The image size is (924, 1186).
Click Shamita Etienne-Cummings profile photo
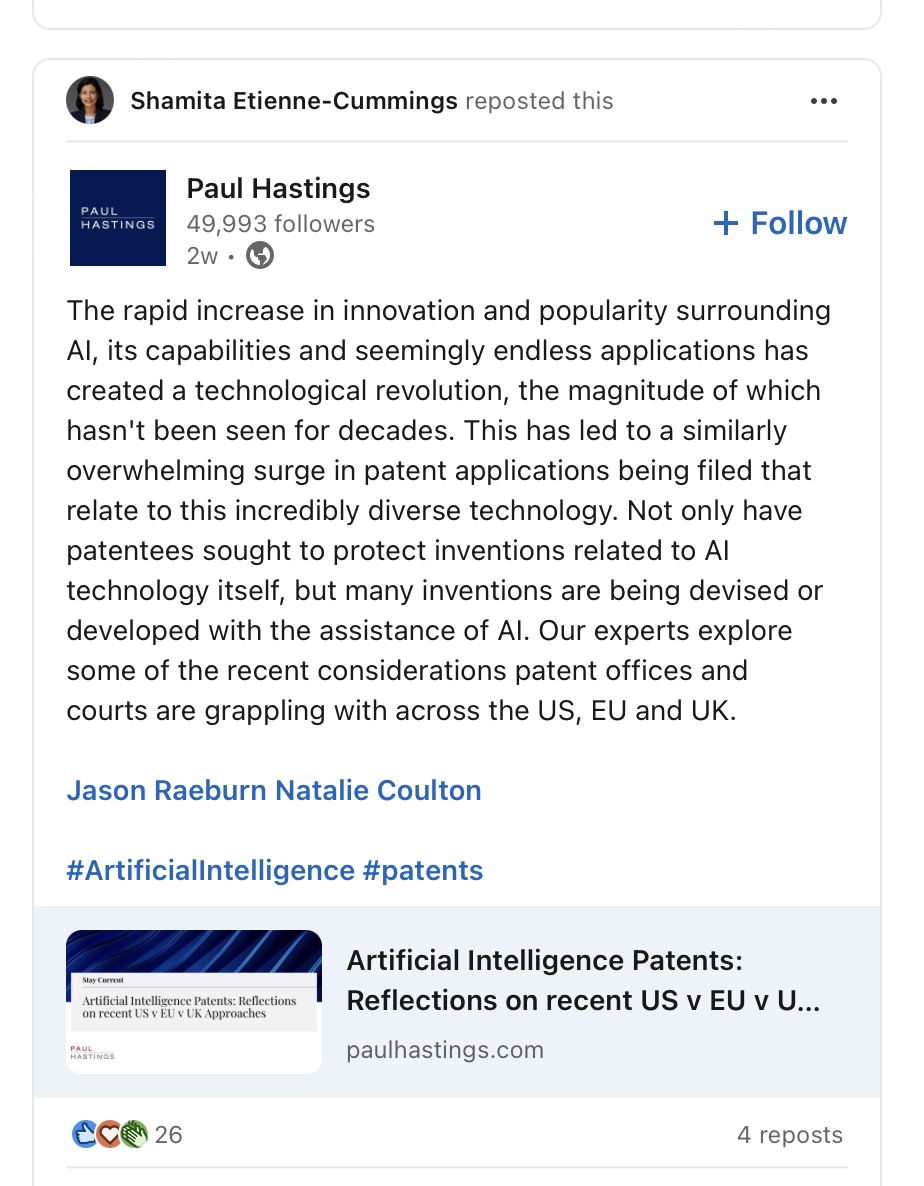(90, 100)
